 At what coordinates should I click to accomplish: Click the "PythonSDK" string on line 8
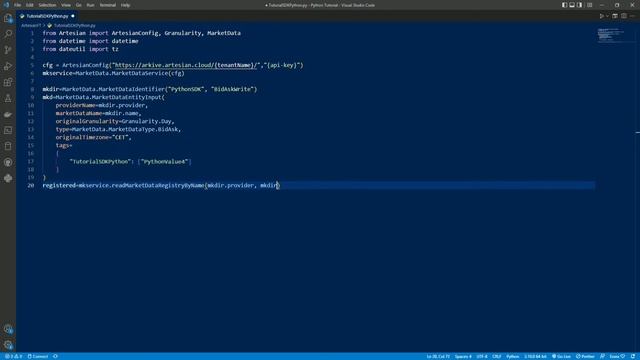pyautogui.click(x=186, y=89)
